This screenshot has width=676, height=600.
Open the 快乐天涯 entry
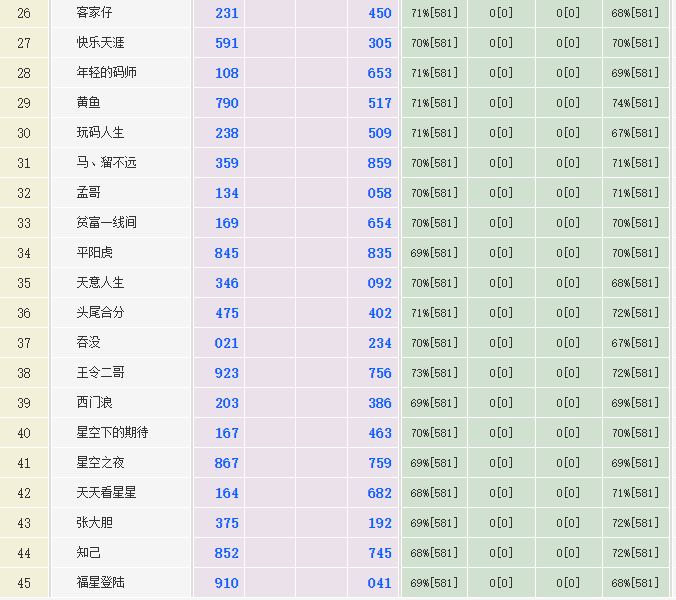coord(101,43)
